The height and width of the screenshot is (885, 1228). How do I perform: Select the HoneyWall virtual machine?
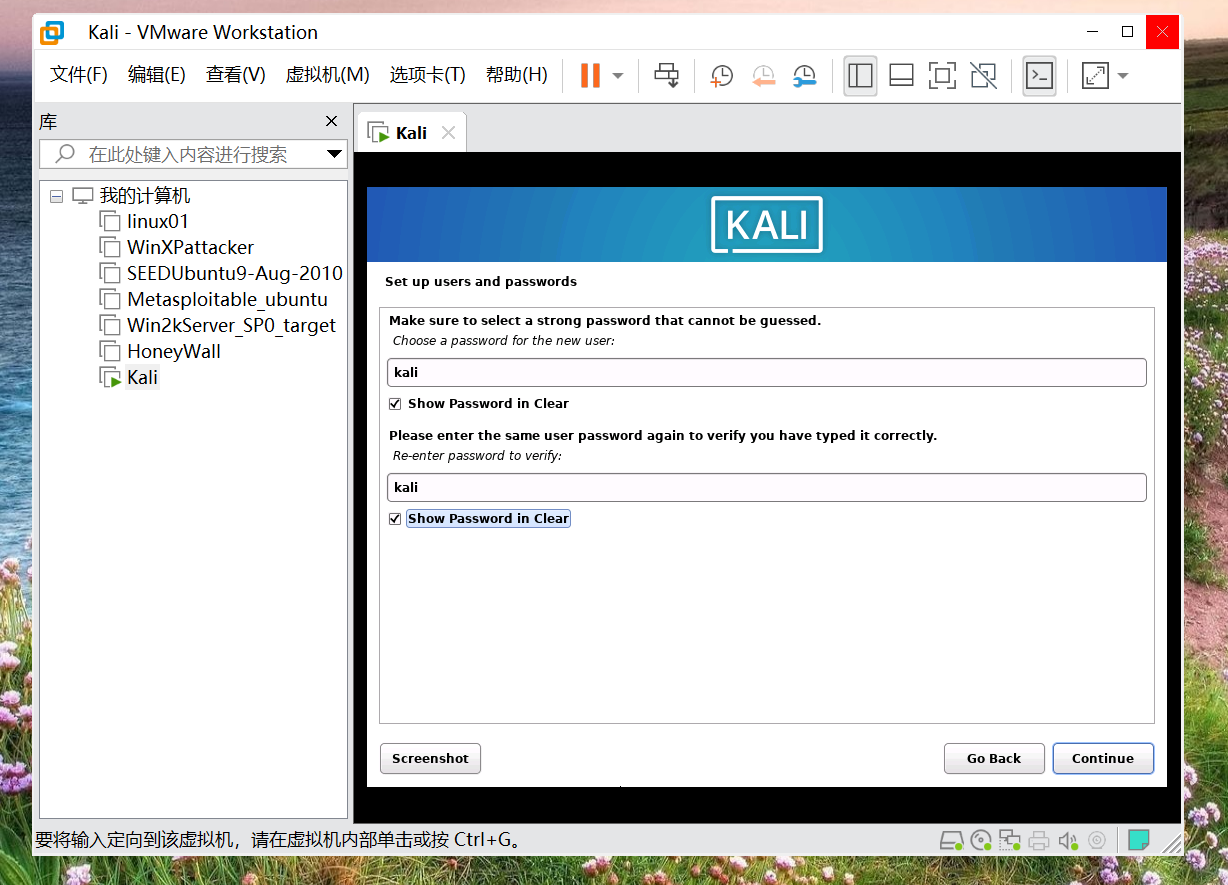[174, 352]
